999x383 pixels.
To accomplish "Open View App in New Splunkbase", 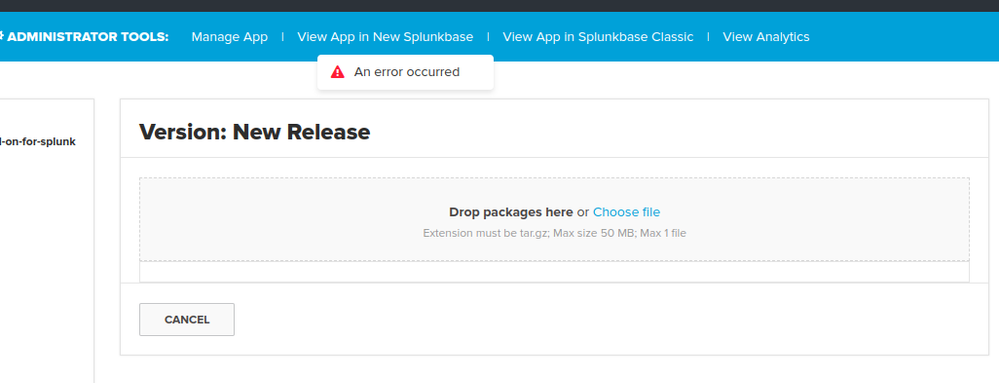I will tap(385, 37).
